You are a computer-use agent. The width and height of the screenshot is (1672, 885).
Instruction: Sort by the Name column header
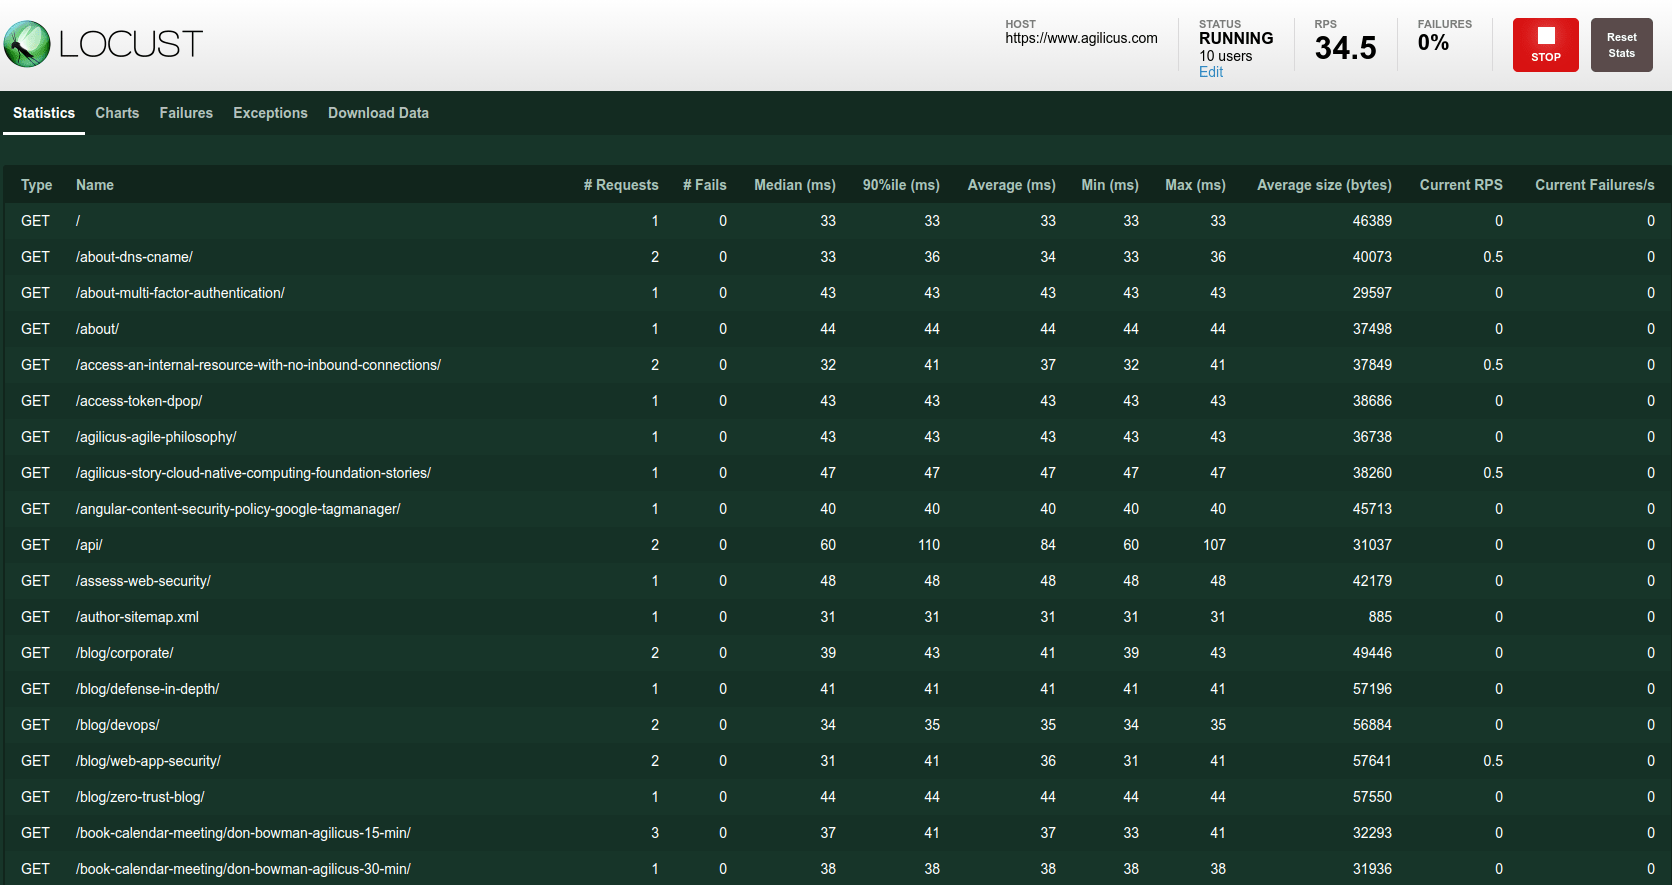tap(95, 185)
